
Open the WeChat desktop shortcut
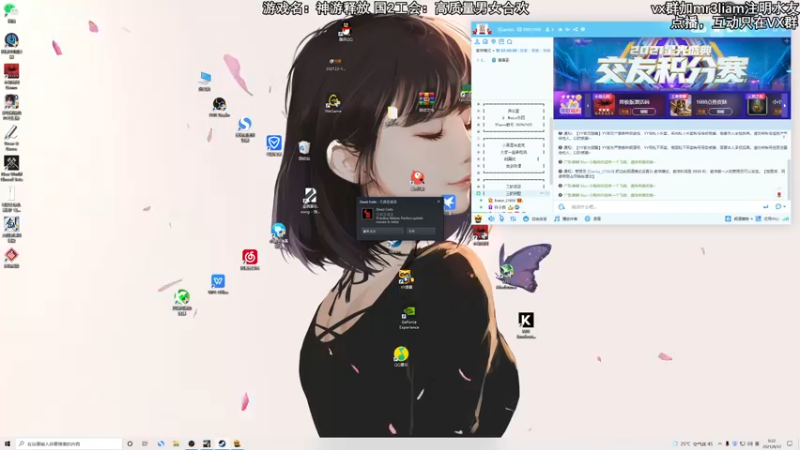click(x=10, y=12)
